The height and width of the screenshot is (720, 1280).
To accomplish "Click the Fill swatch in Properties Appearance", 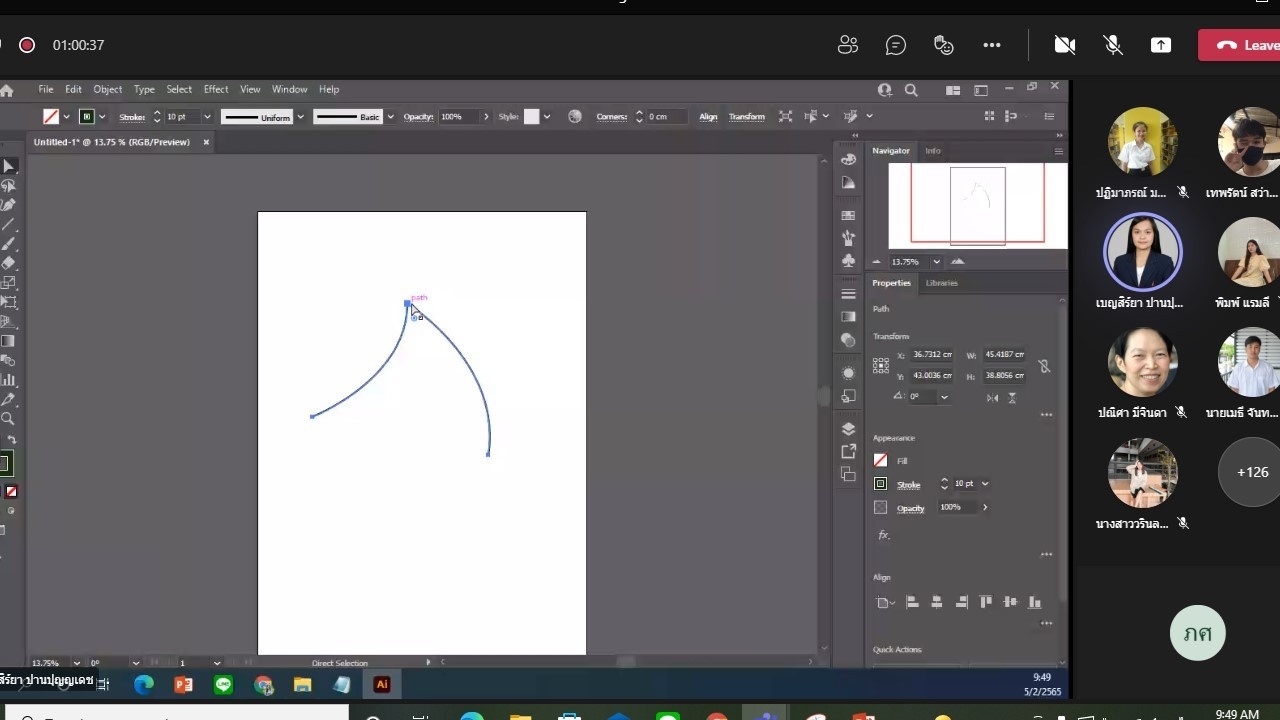I will pos(881,460).
